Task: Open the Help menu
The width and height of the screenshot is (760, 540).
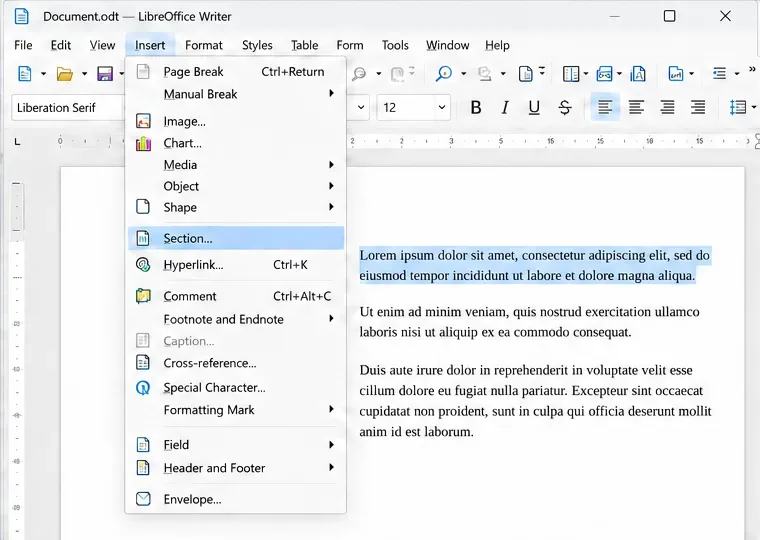Action: point(497,45)
